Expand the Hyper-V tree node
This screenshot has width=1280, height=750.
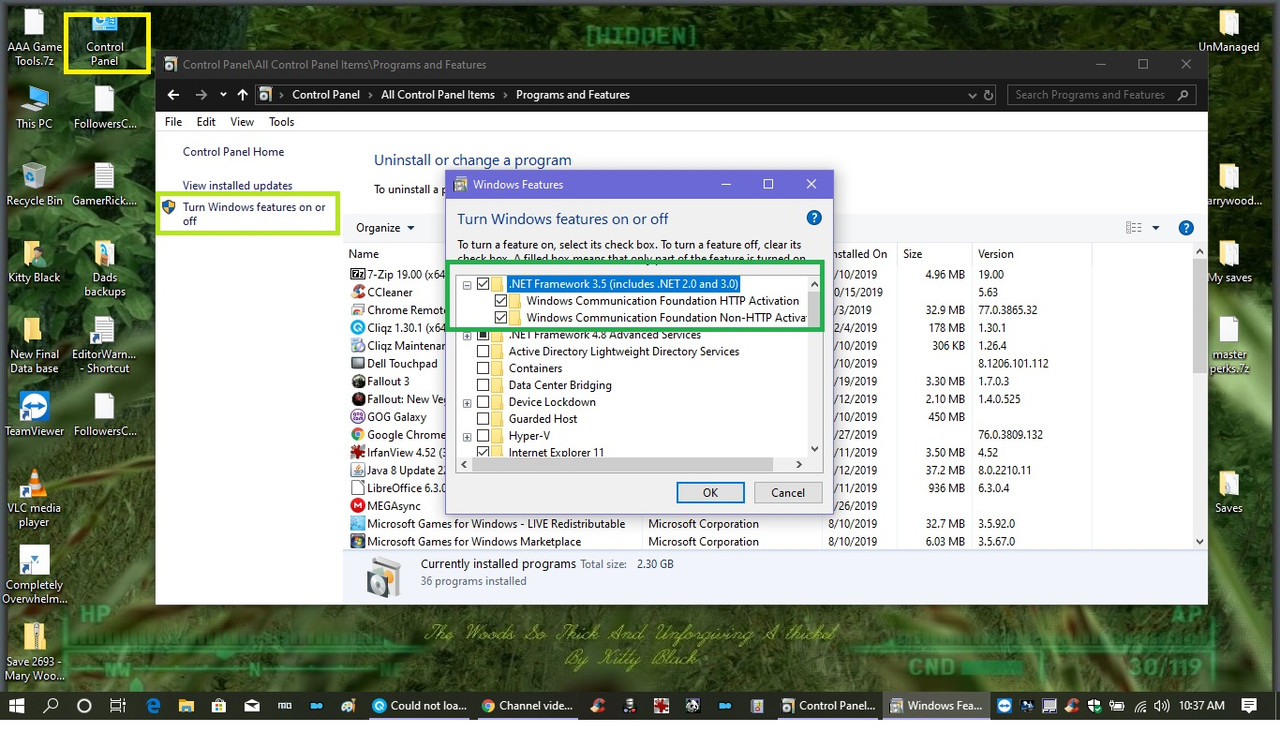tap(467, 437)
